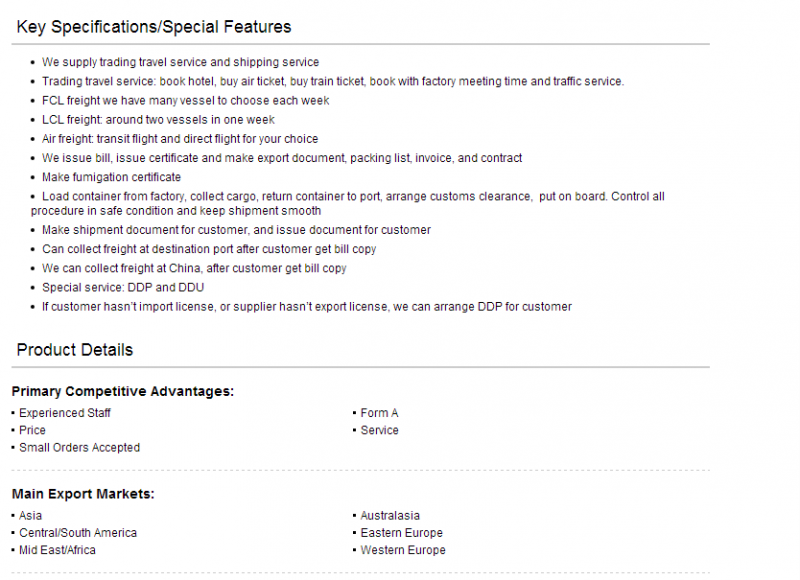Click the Service advantage entry
800x580 pixels.
click(x=379, y=430)
